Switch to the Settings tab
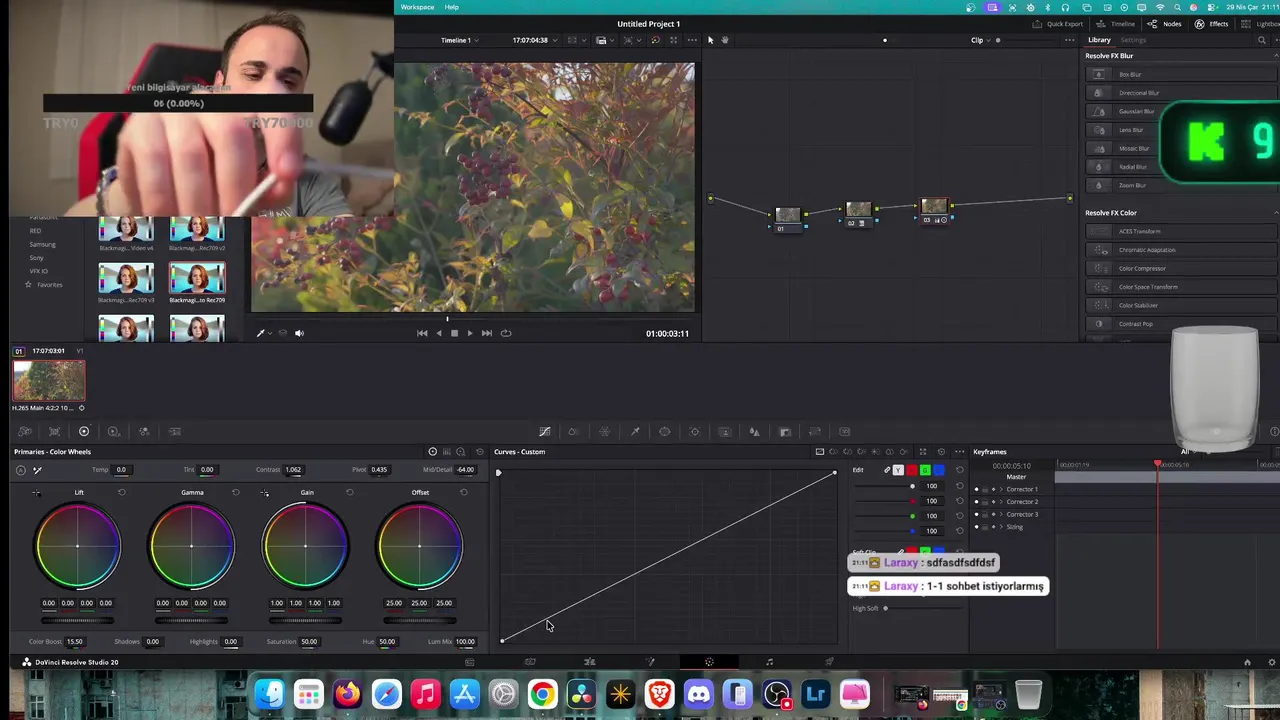The width and height of the screenshot is (1280, 720). tap(1133, 40)
